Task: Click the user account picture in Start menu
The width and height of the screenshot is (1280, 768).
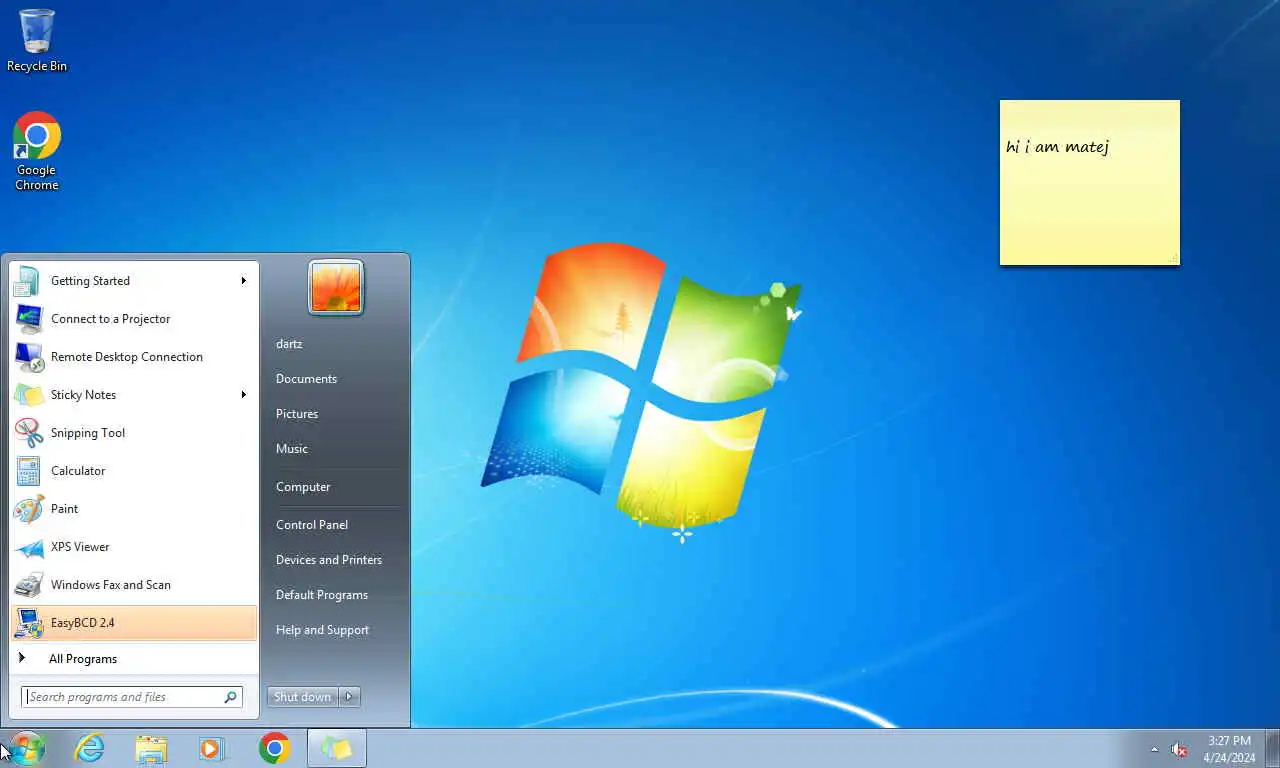Action: coord(336,287)
